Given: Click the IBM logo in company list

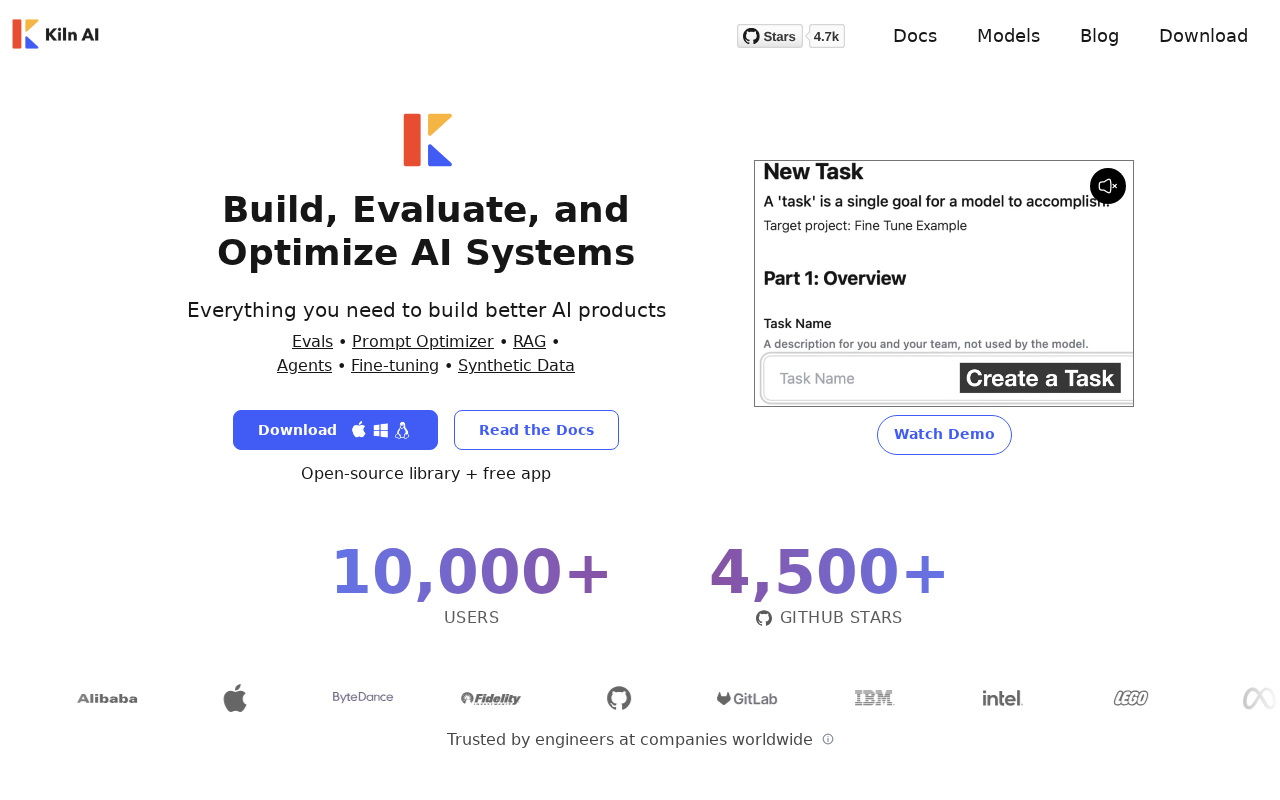Looking at the screenshot, I should (x=874, y=698).
